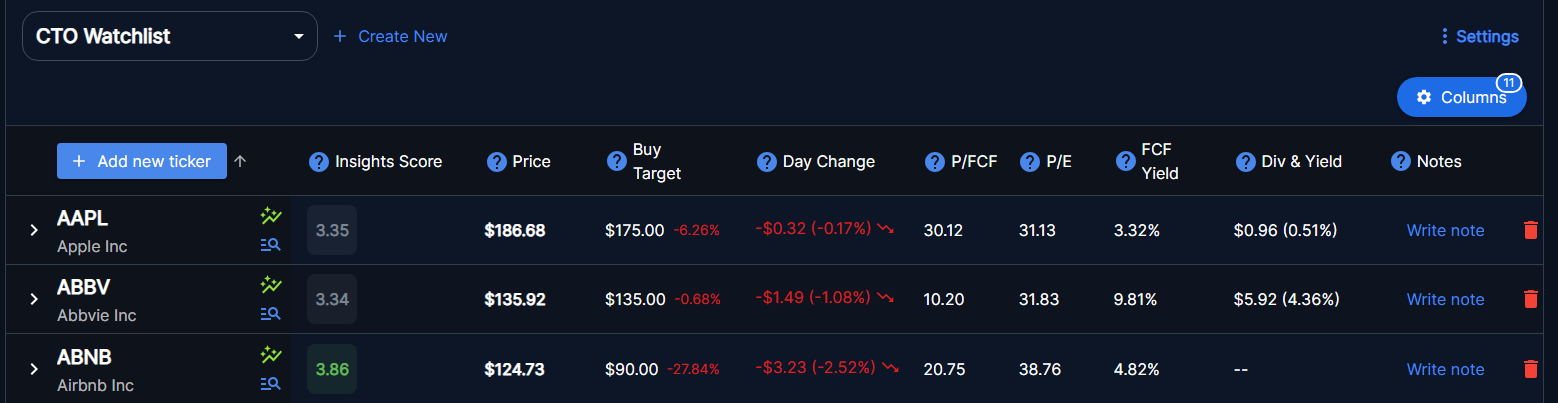
Task: Expand the AAPL row chevron
Action: click(x=34, y=230)
